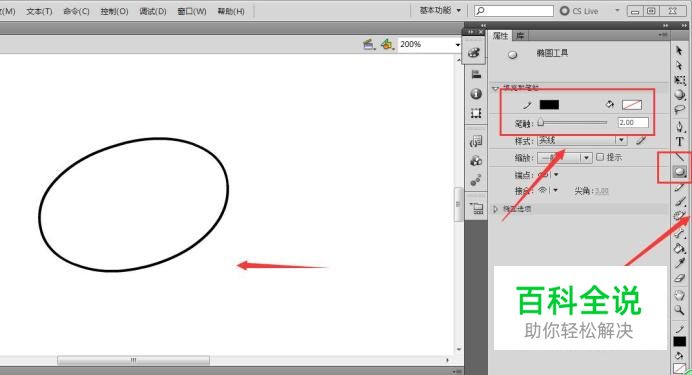Select the Hand tool
This screenshot has height=375, width=692.
[x=680, y=296]
